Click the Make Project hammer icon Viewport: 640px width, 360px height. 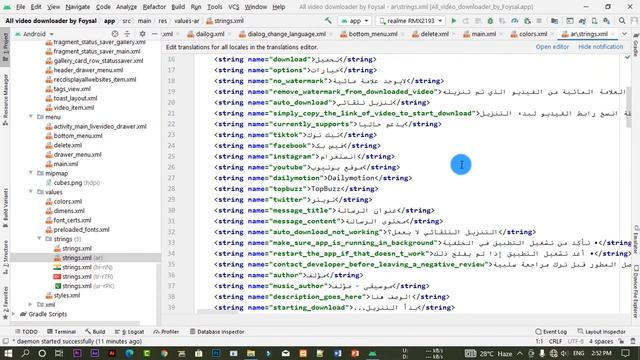coord(328,20)
